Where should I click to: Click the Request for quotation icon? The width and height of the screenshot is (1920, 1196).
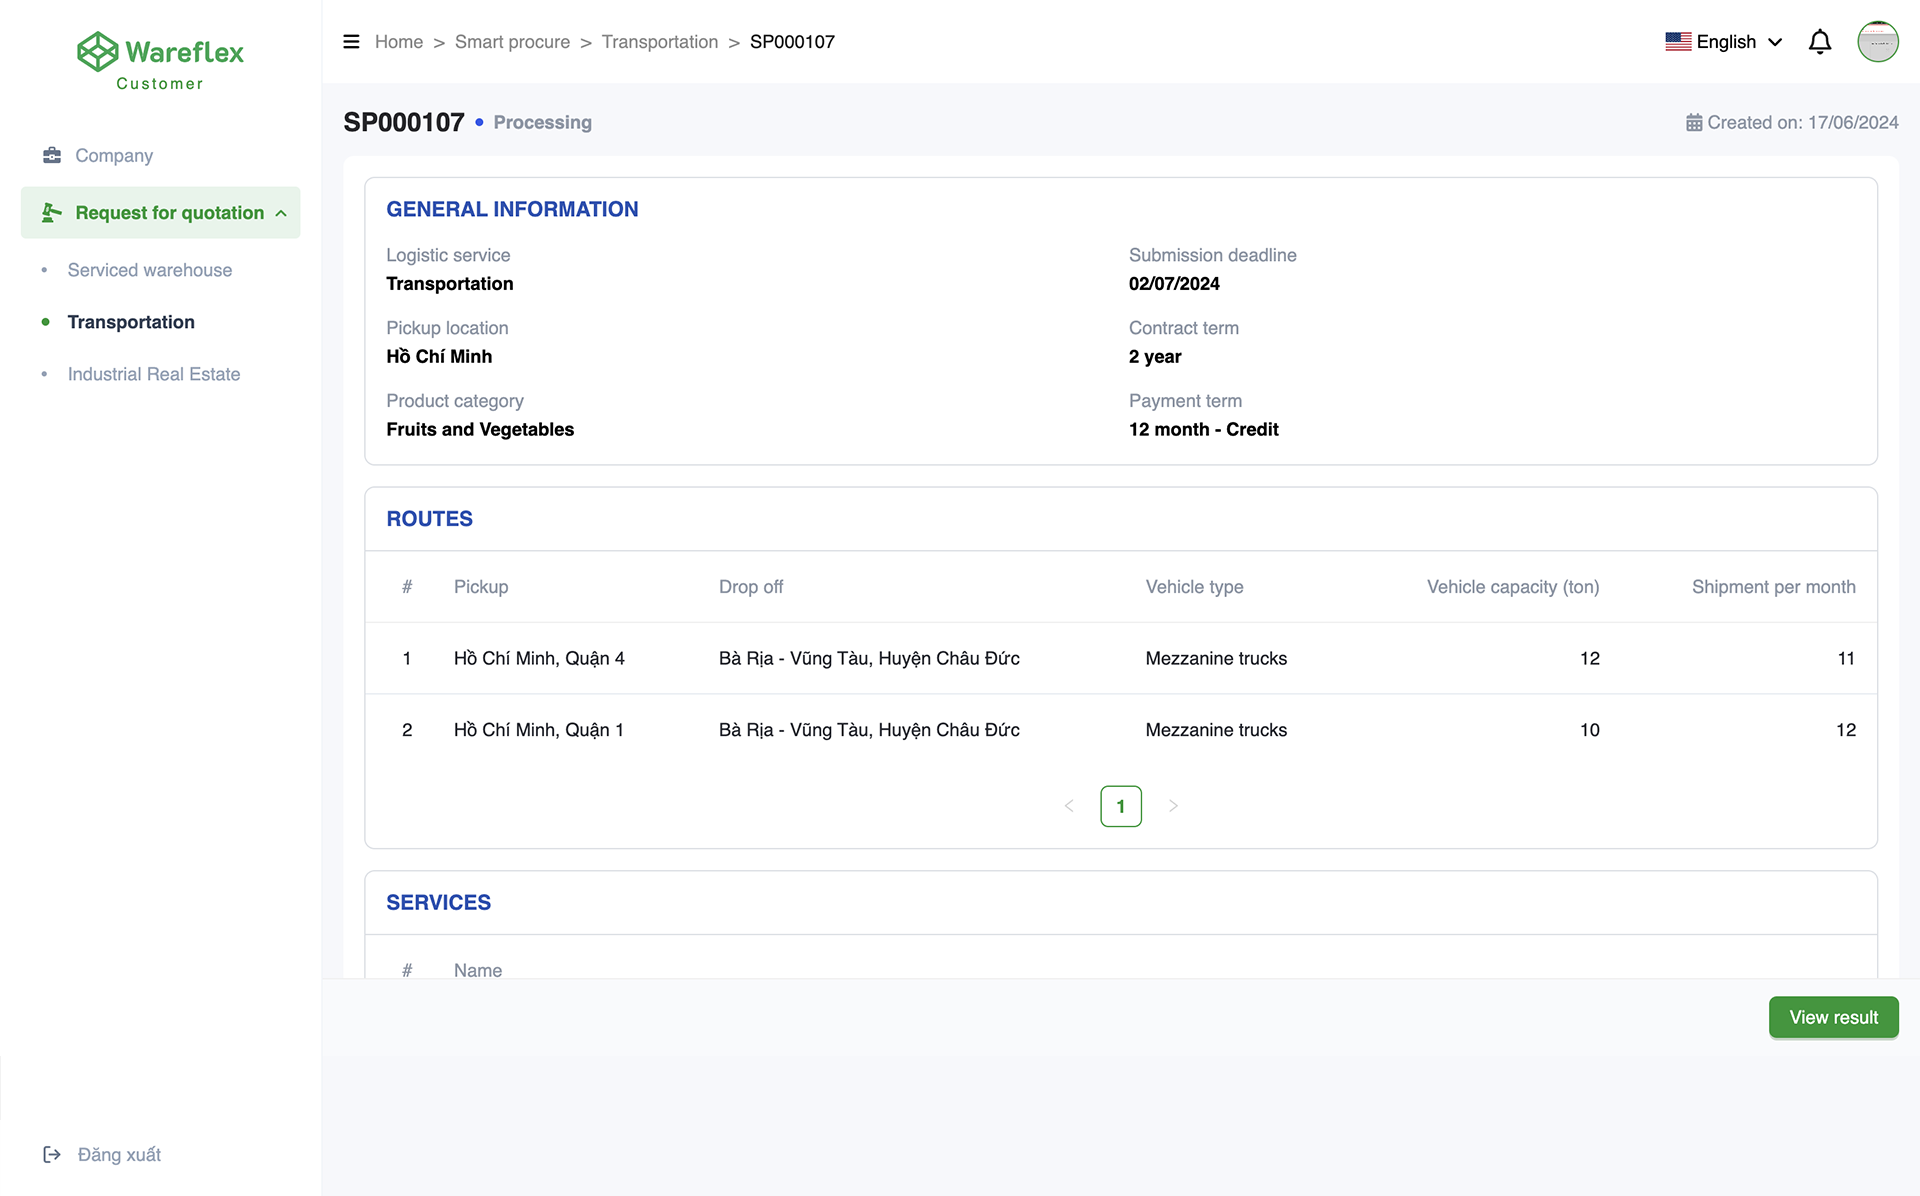pyautogui.click(x=52, y=212)
